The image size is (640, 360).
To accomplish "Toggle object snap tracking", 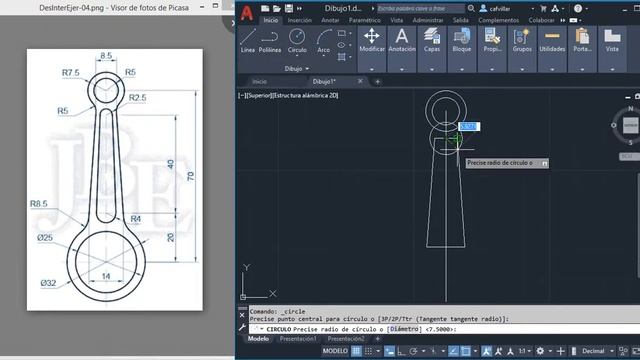I will (453, 351).
